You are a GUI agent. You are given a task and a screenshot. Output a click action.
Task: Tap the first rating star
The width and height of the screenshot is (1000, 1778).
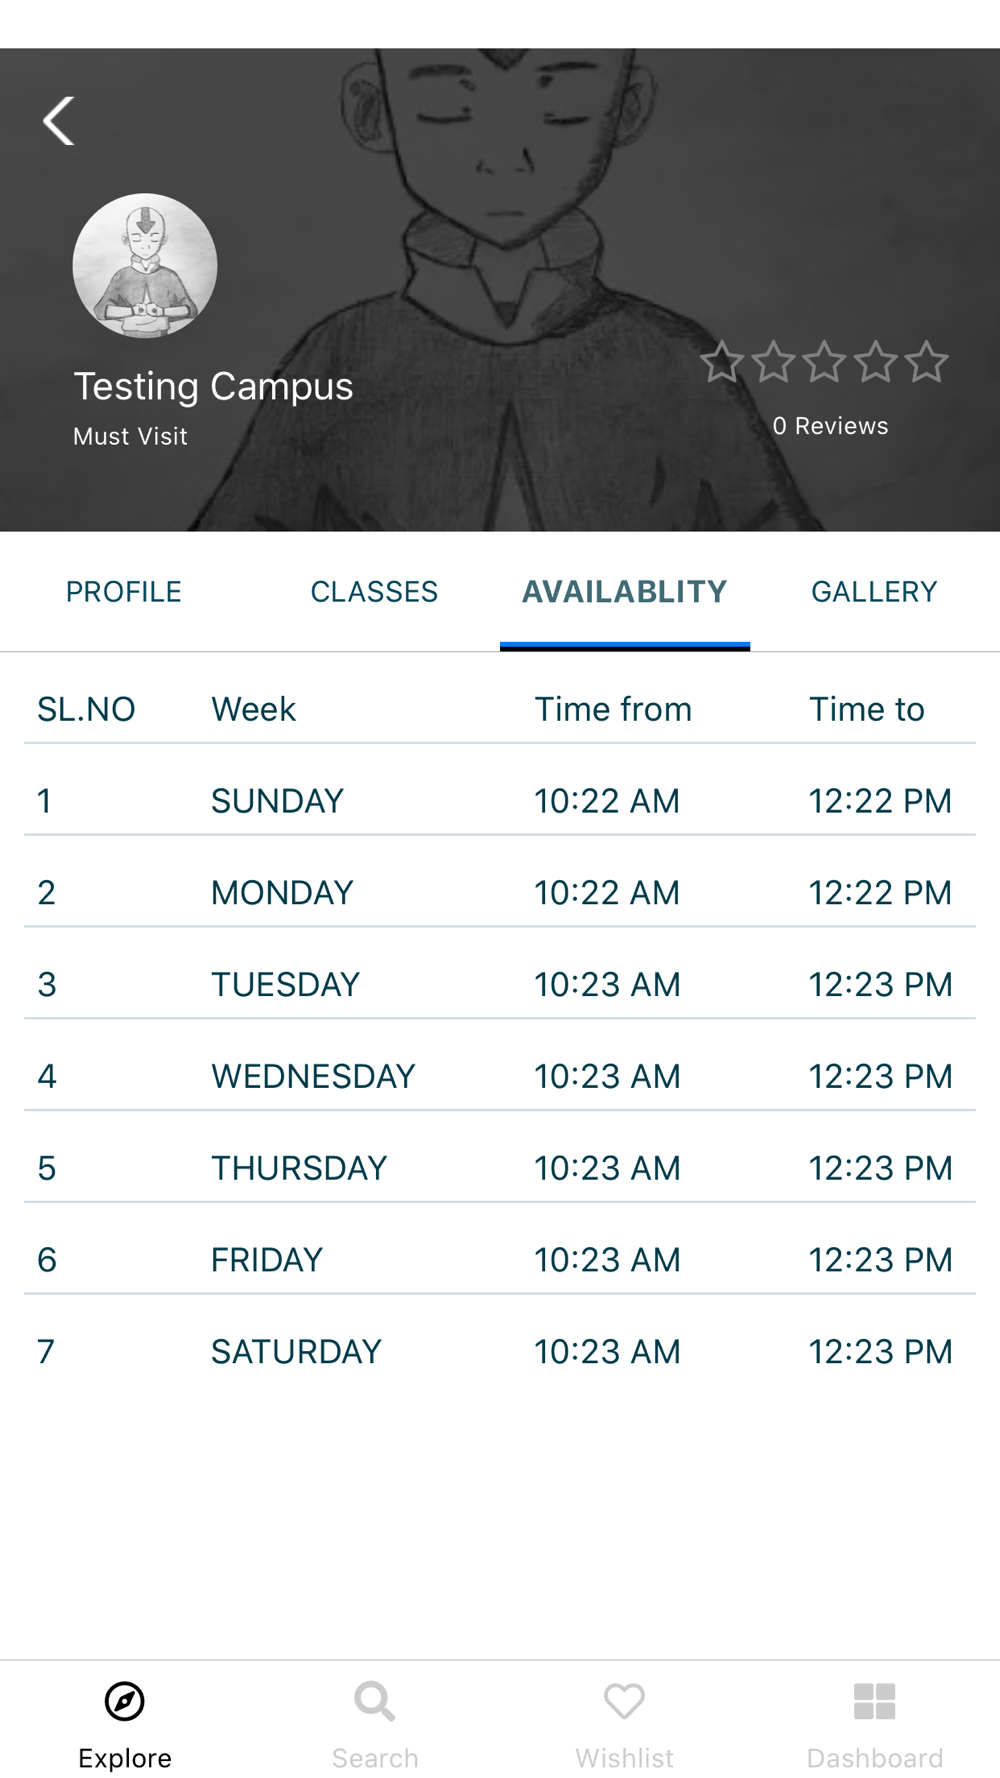tap(722, 362)
